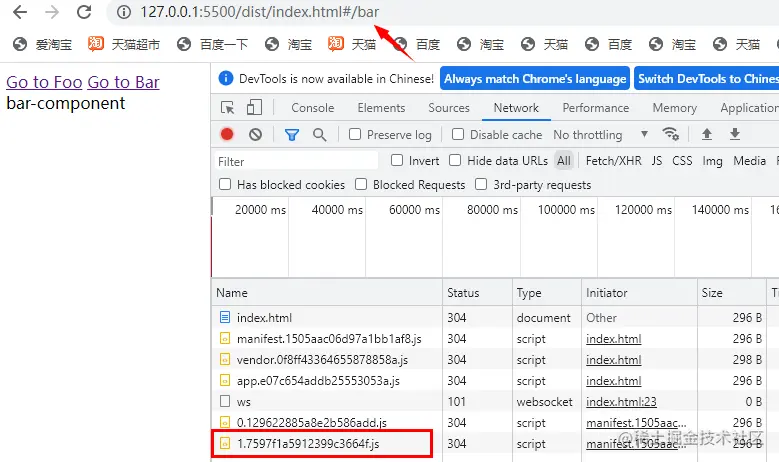779x462 pixels.
Task: Click the 40000 ms timeline marker
Action: pyautogui.click(x=337, y=210)
